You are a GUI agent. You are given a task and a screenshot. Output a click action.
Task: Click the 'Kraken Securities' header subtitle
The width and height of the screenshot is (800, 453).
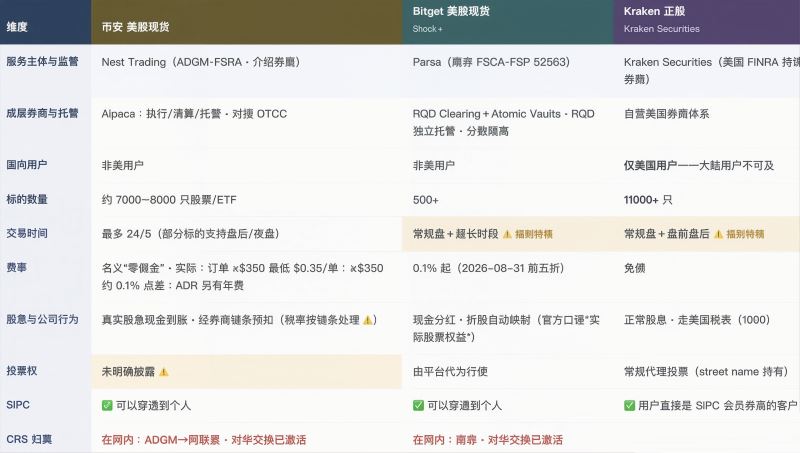pos(661,29)
